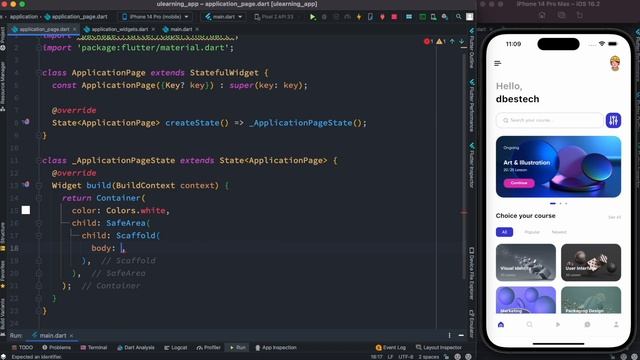640x360 pixels.
Task: Go to previous highlighted error arrow
Action: (x=452, y=41)
